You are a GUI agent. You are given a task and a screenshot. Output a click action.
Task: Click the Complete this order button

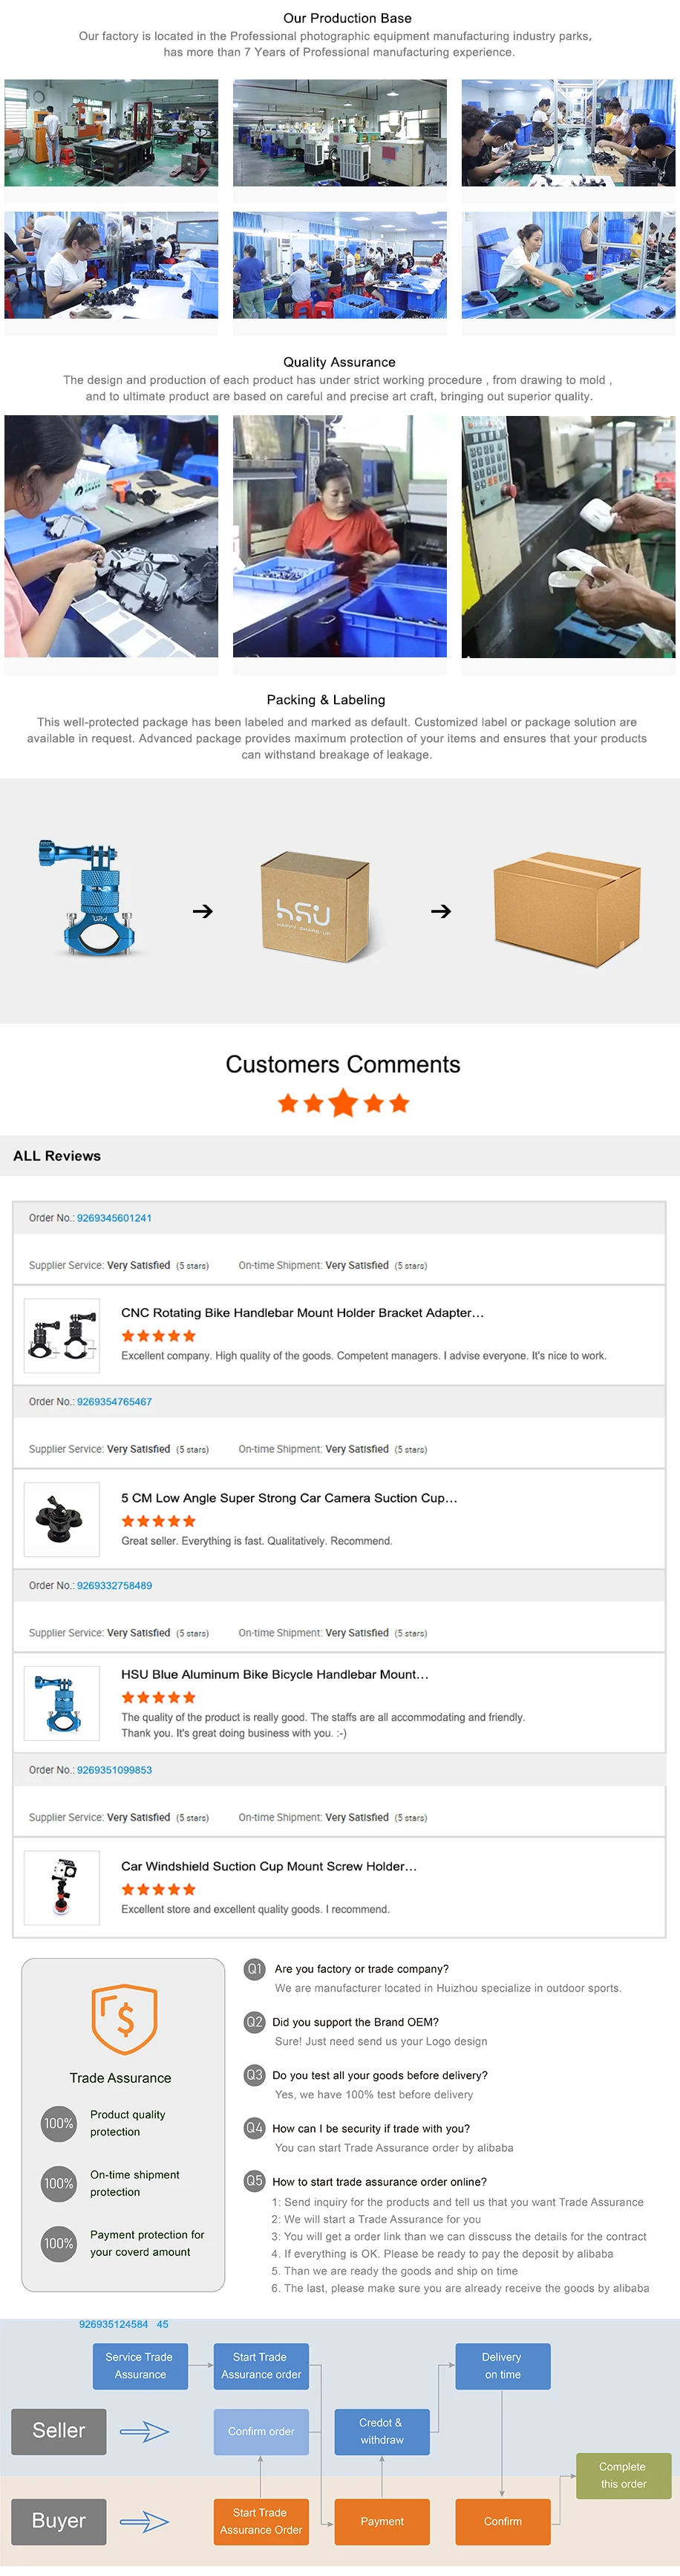point(622,2475)
